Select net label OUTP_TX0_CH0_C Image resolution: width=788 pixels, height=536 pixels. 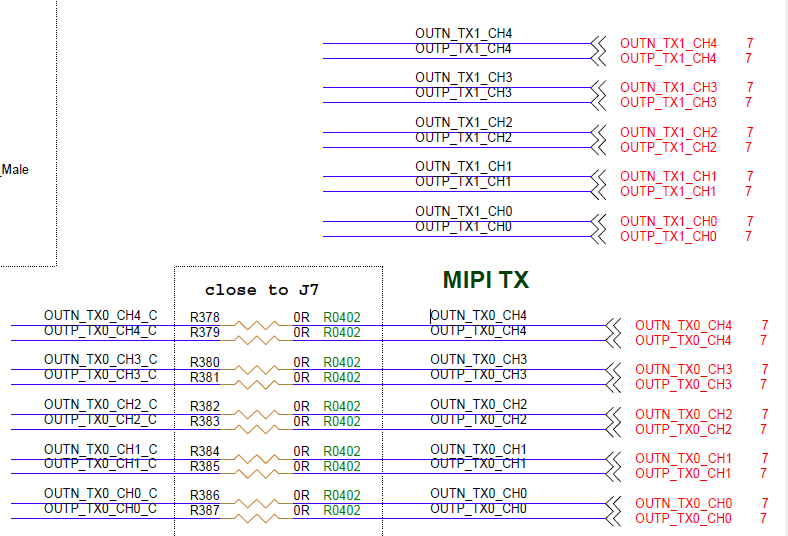point(101,508)
